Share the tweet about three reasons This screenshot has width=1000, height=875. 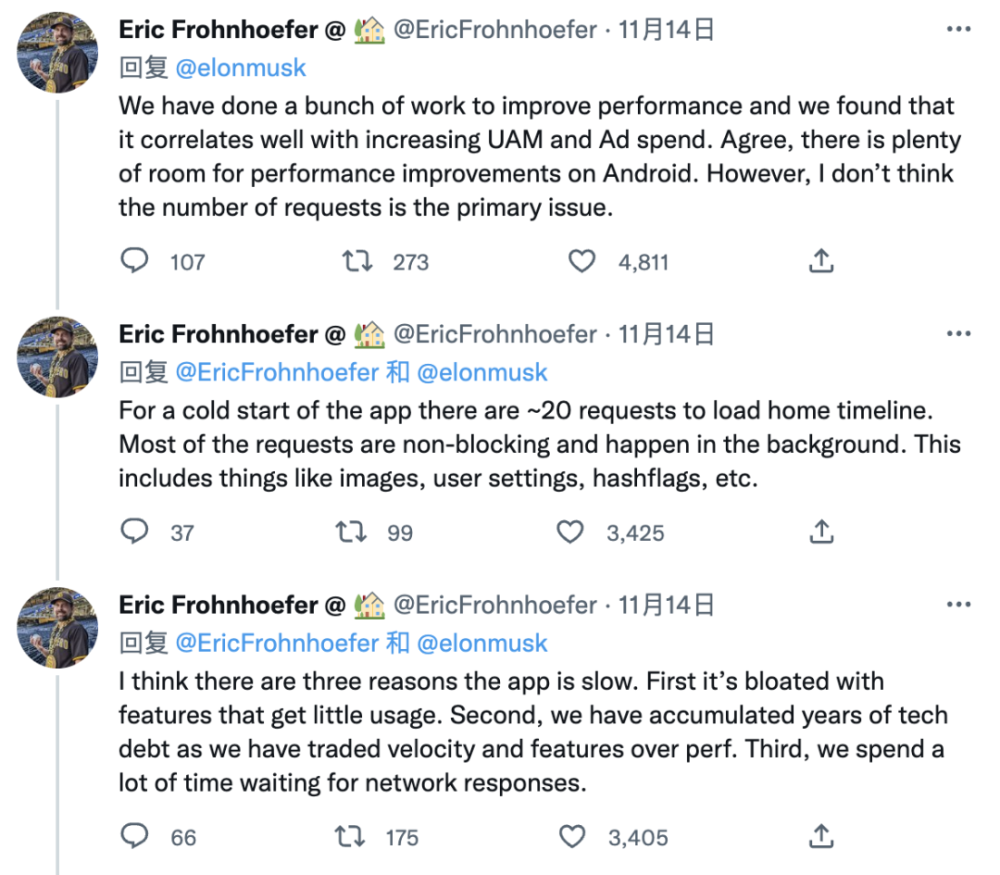coord(821,836)
